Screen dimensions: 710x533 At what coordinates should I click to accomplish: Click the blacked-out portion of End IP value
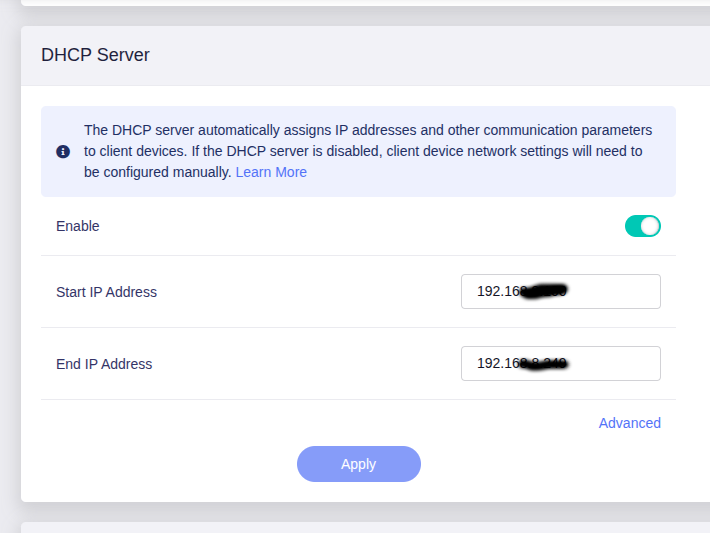[546, 364]
